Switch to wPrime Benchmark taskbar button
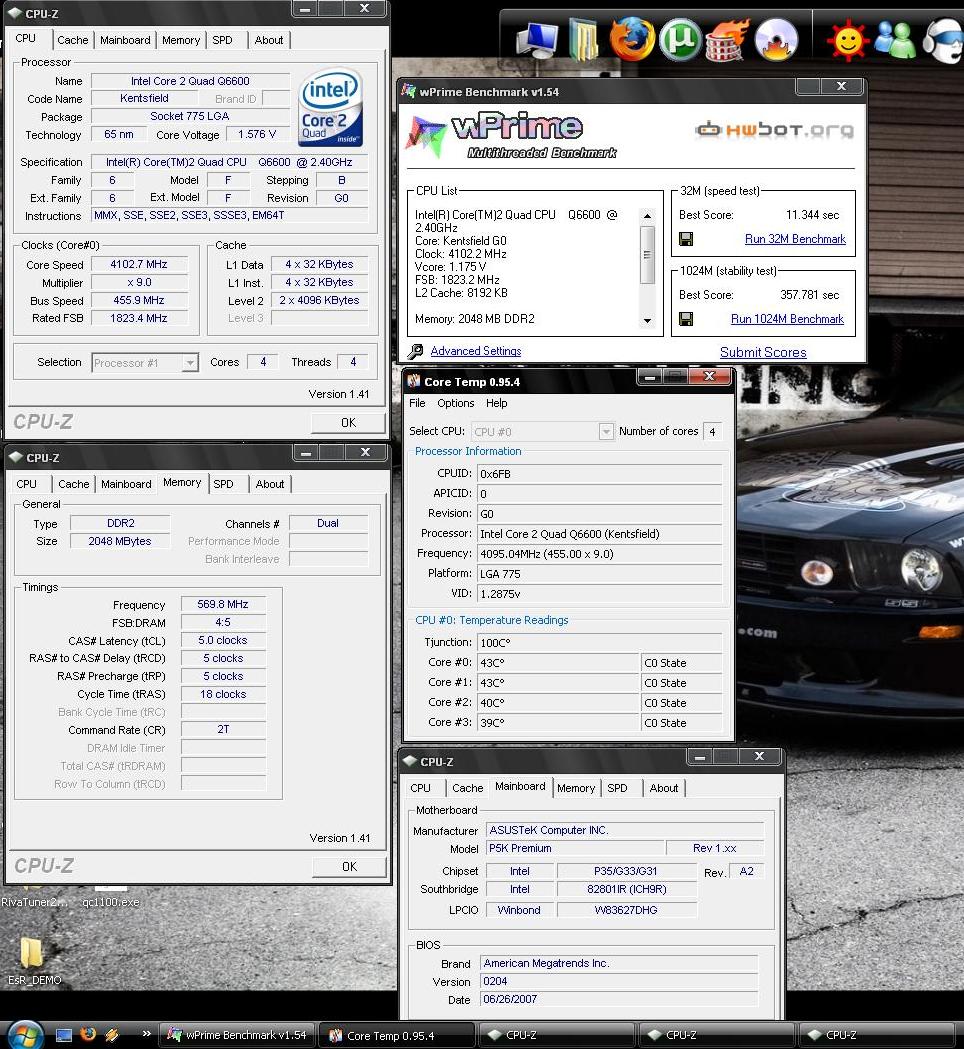This screenshot has height=1049, width=964. click(x=237, y=1036)
